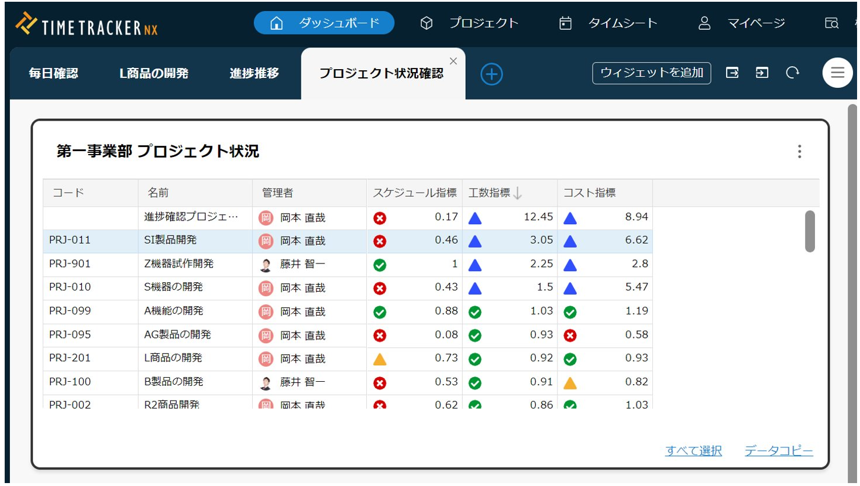Click the export dashboard icon
This screenshot has width=860, height=486.
coord(732,73)
